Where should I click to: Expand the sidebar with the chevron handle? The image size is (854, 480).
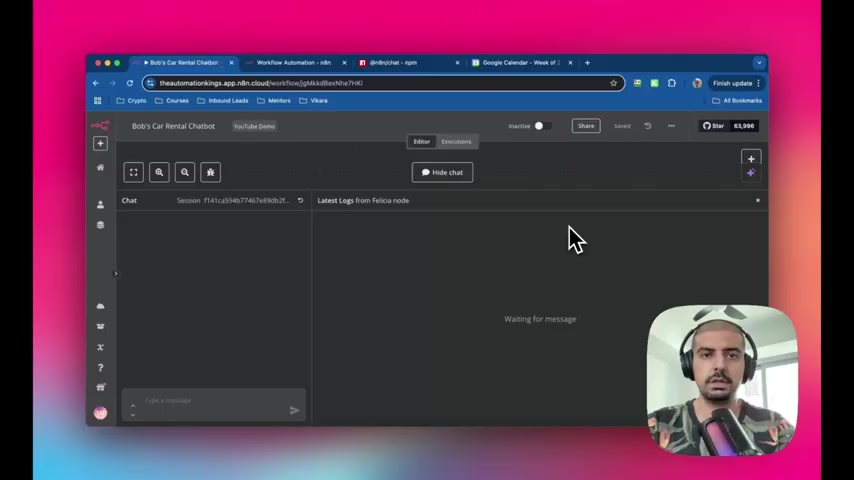pos(115,274)
